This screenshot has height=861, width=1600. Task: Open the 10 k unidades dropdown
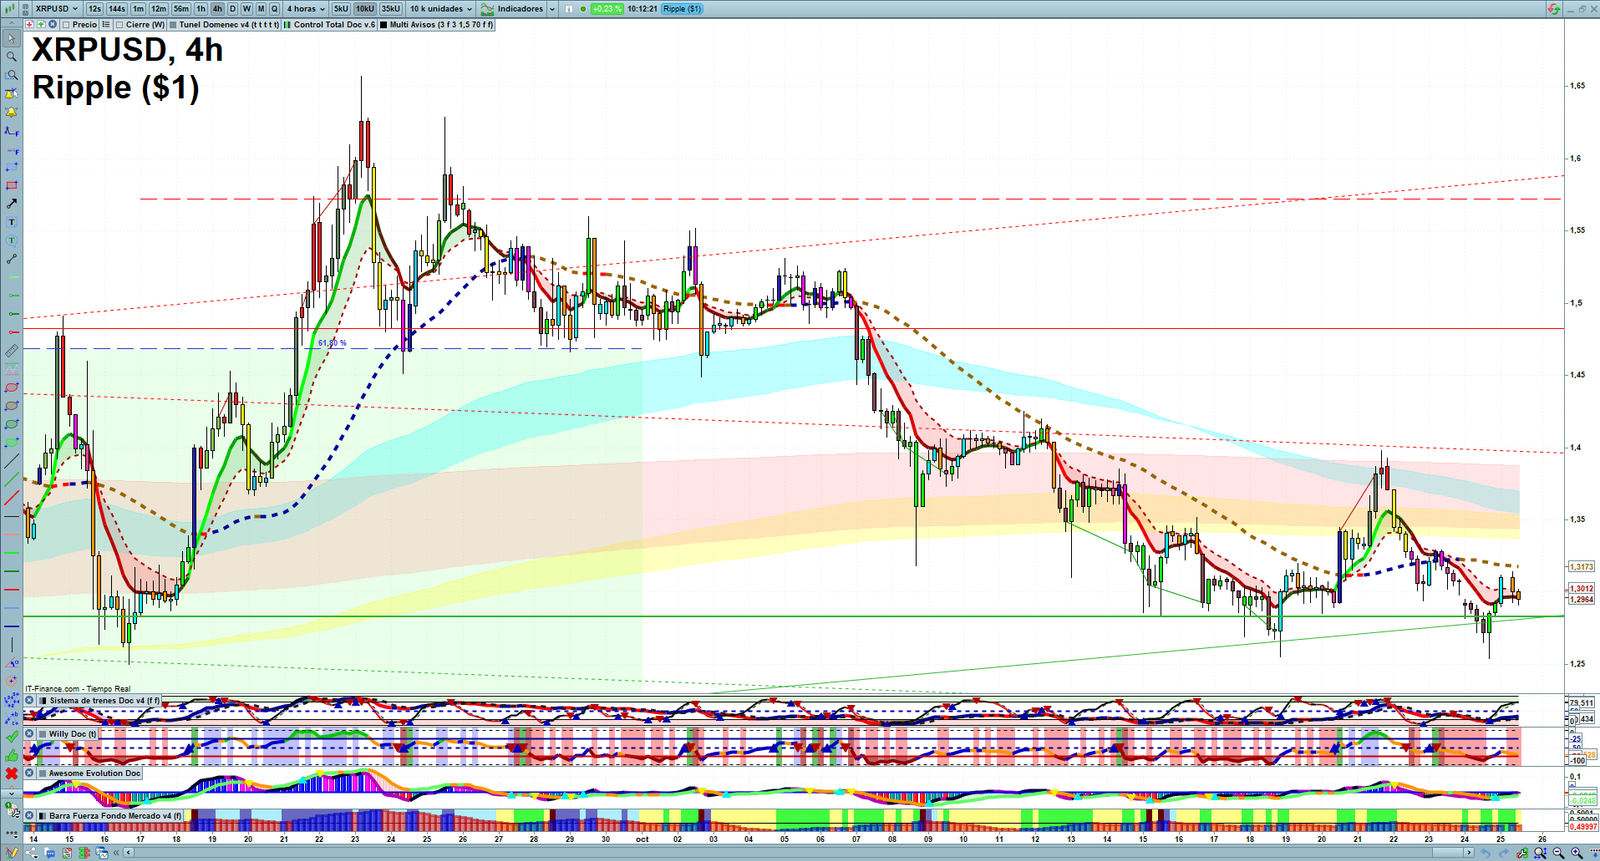pos(441,9)
